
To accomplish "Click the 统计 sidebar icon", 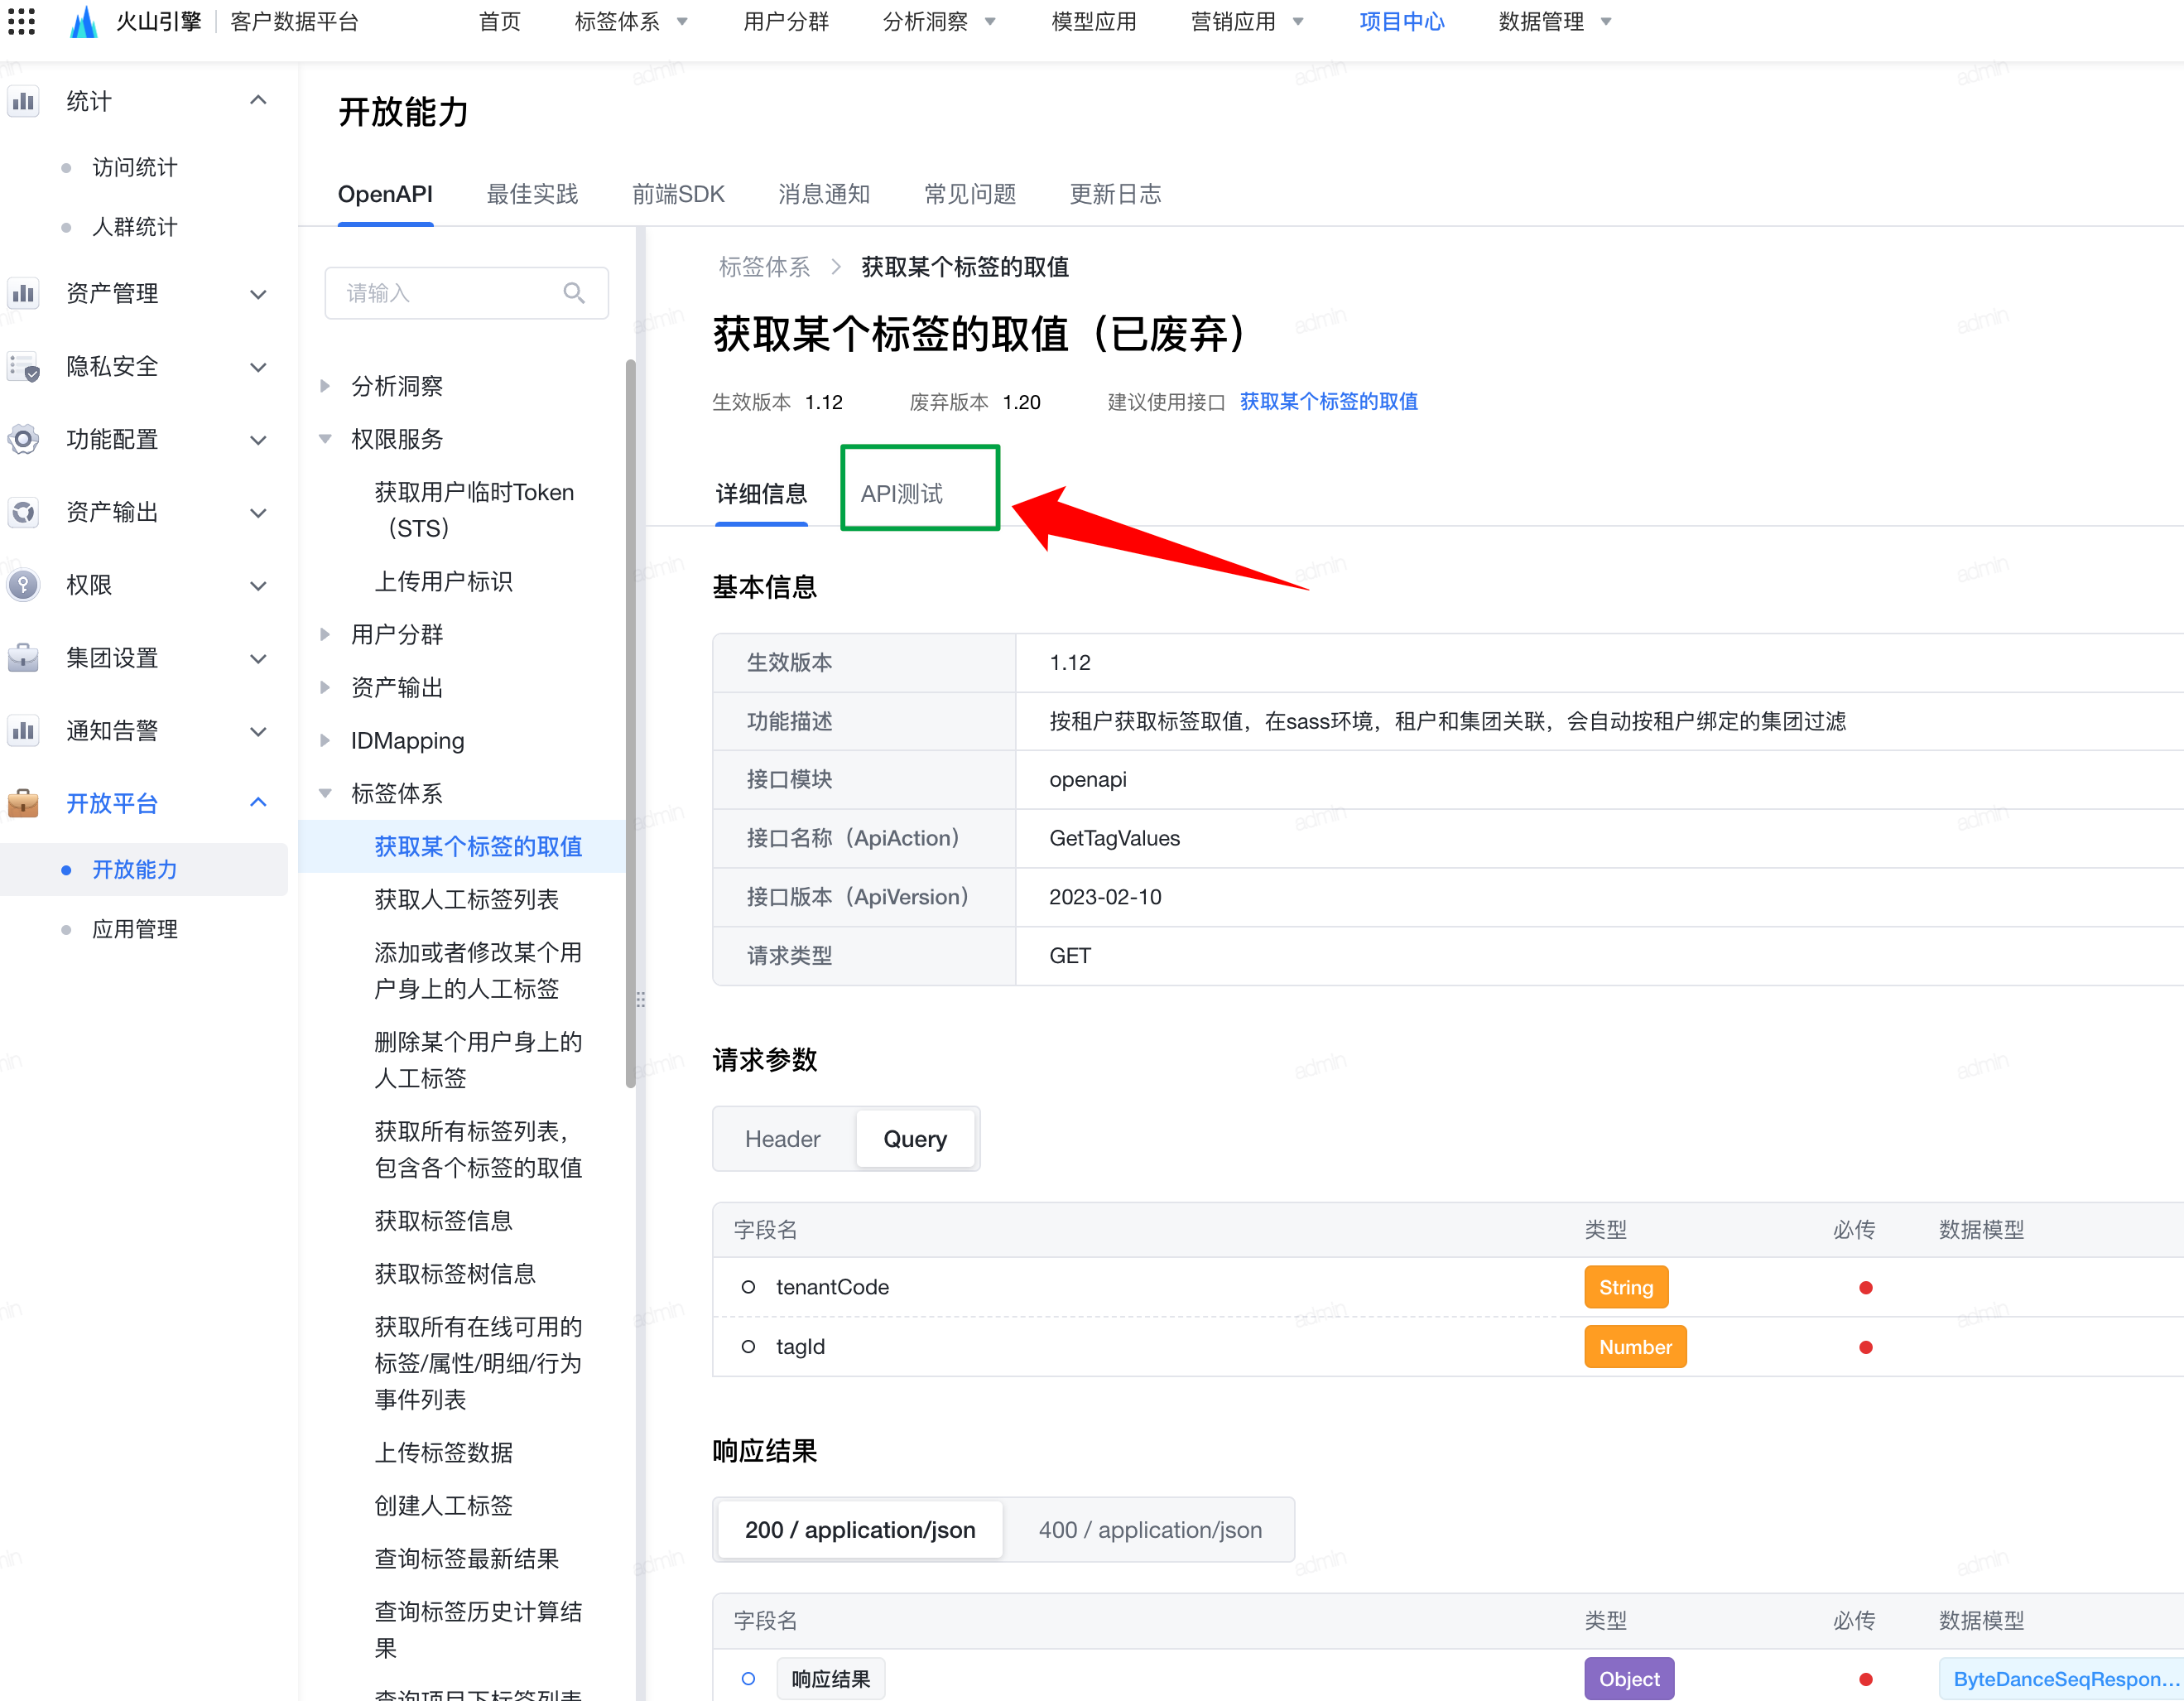I will click(23, 101).
